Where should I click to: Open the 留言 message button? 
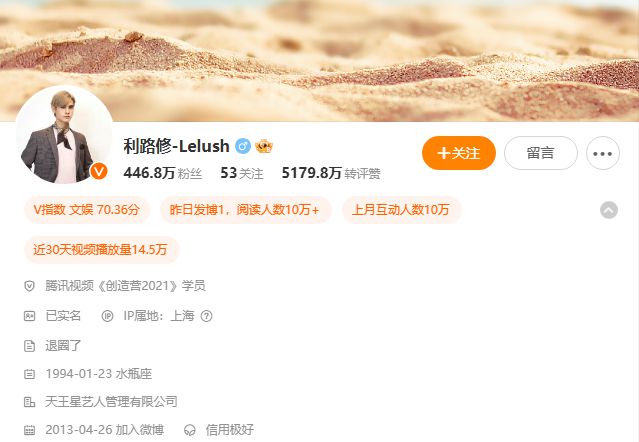540,153
